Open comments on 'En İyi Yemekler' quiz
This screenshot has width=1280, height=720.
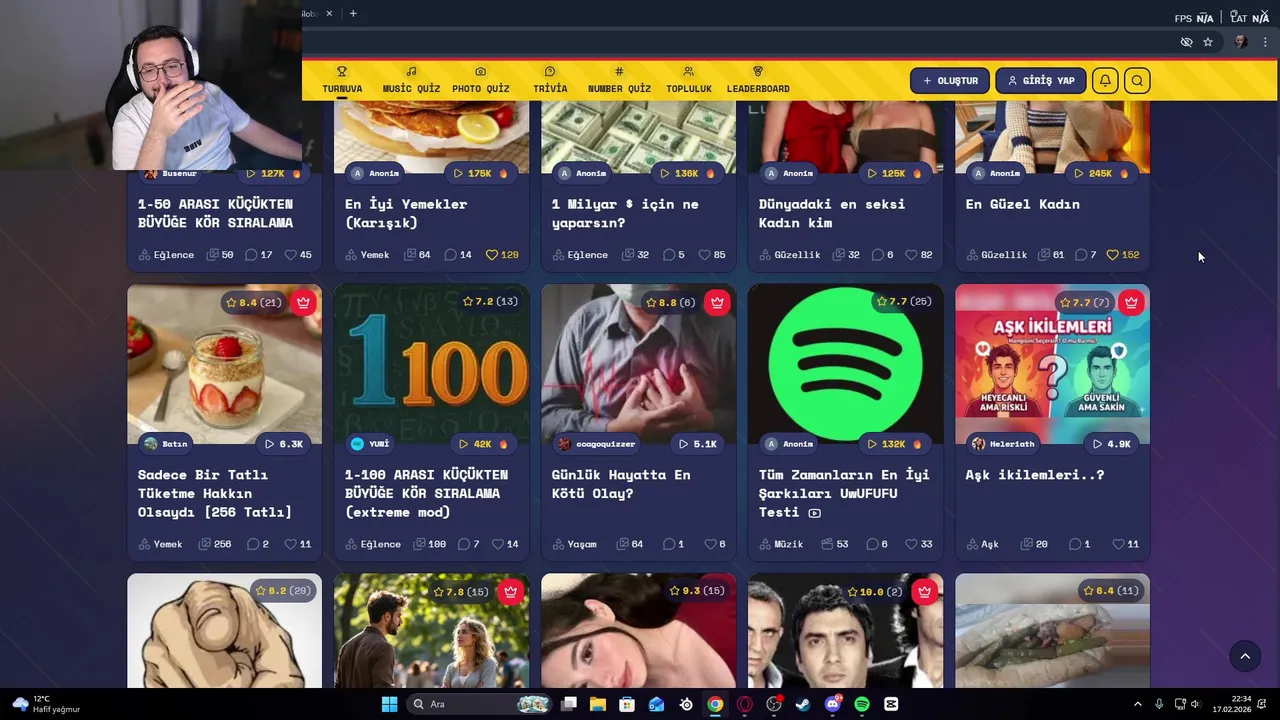(x=457, y=255)
